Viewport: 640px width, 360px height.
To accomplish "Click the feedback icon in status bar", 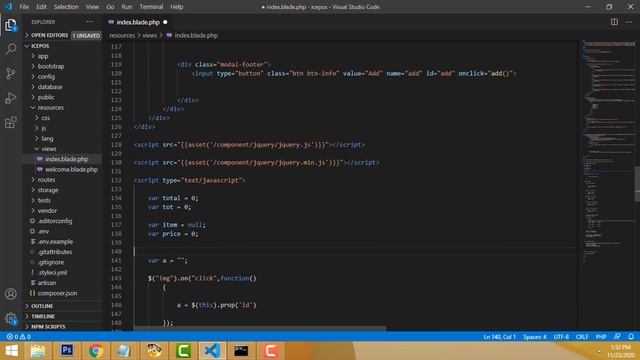I will coord(617,337).
